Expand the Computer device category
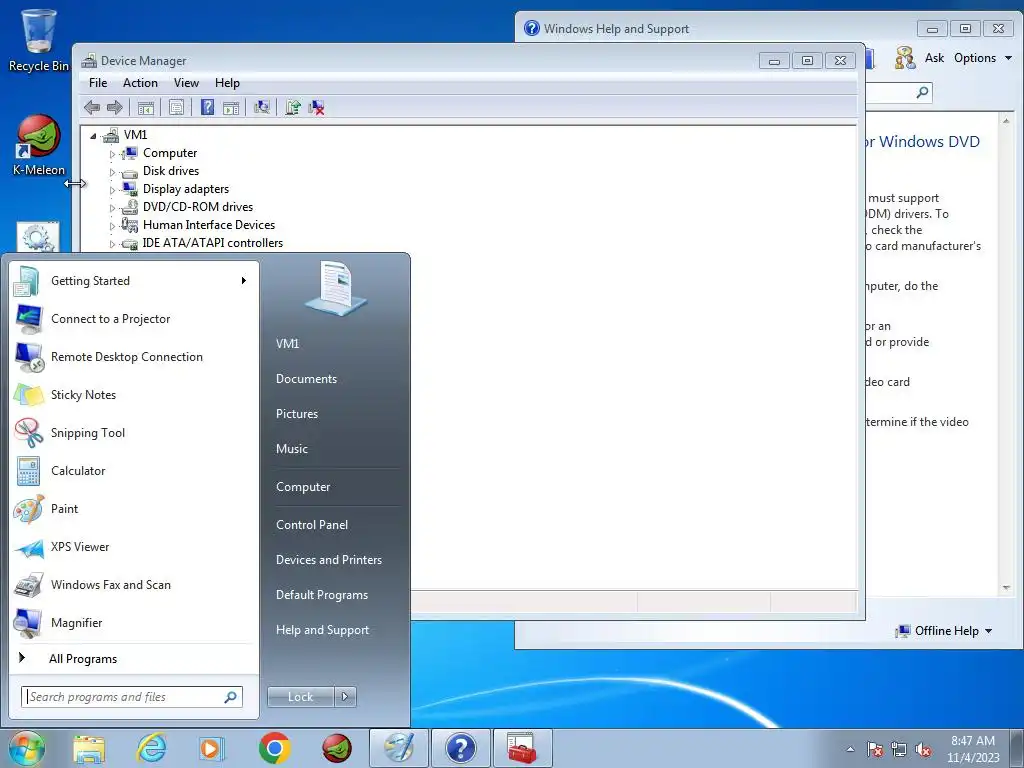Viewport: 1024px width, 768px height. pos(112,154)
